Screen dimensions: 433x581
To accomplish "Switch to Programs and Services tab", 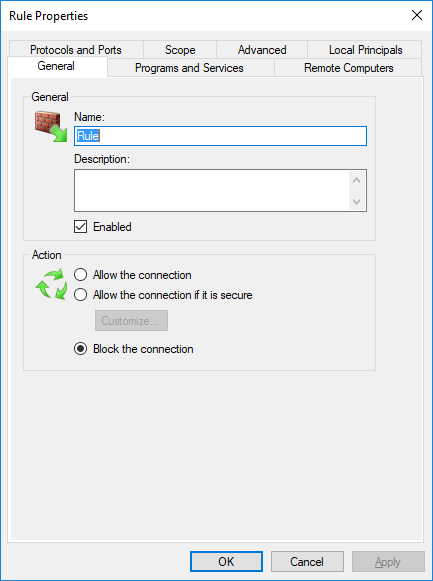I will tap(189, 68).
